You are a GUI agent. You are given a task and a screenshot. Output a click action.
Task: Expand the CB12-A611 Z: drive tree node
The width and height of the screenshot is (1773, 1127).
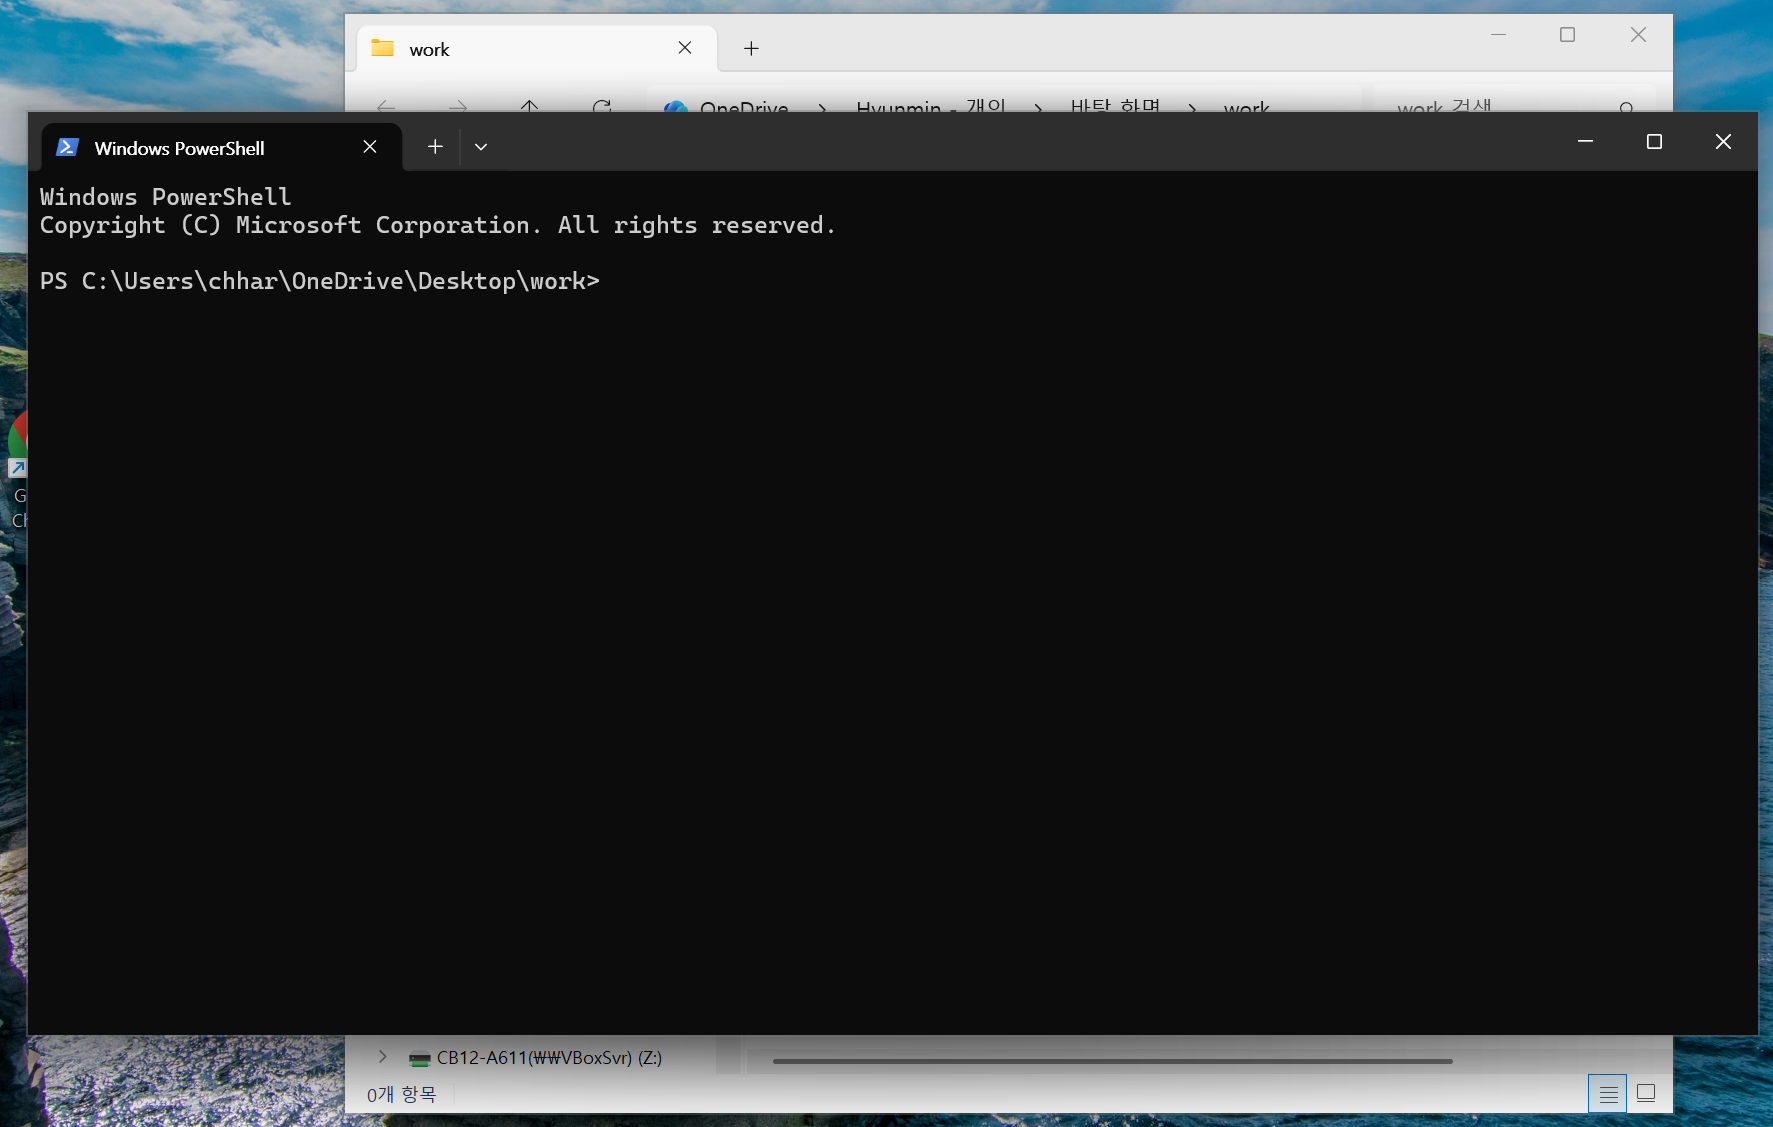coord(382,1057)
